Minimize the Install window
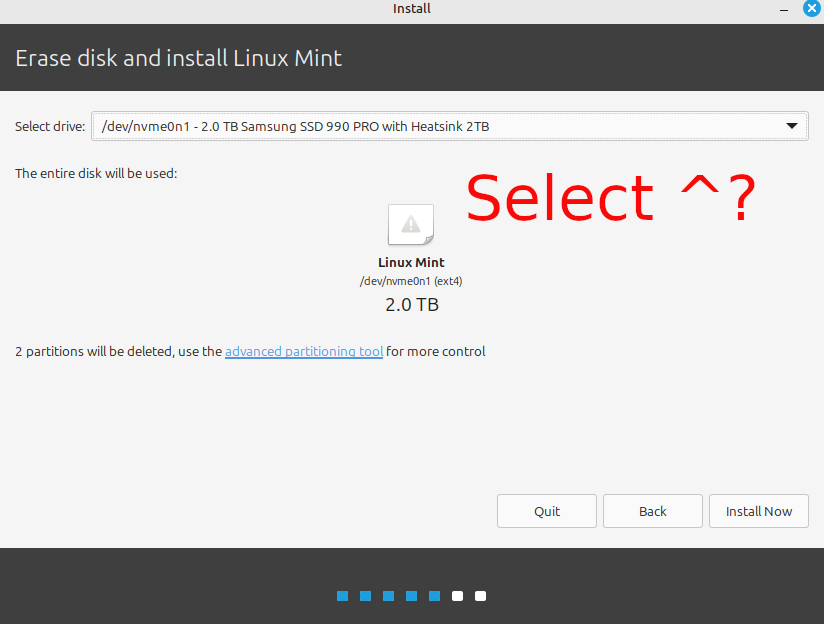 click(784, 9)
